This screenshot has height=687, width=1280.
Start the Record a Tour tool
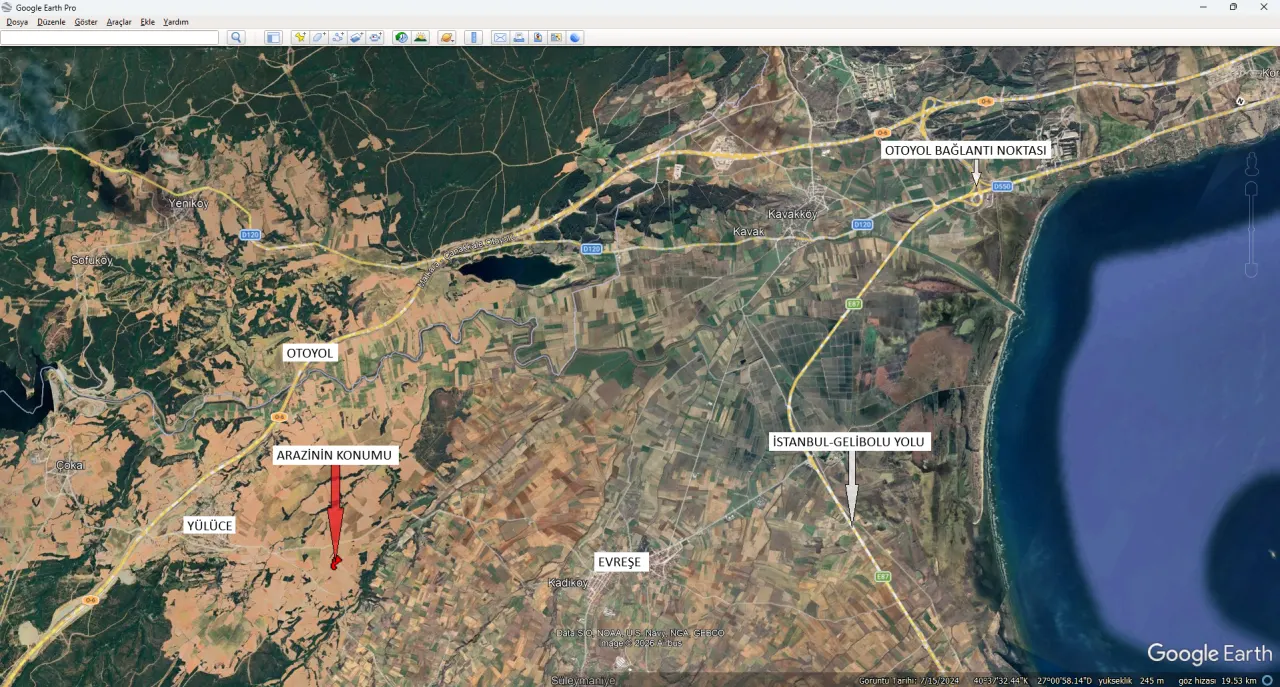376,38
